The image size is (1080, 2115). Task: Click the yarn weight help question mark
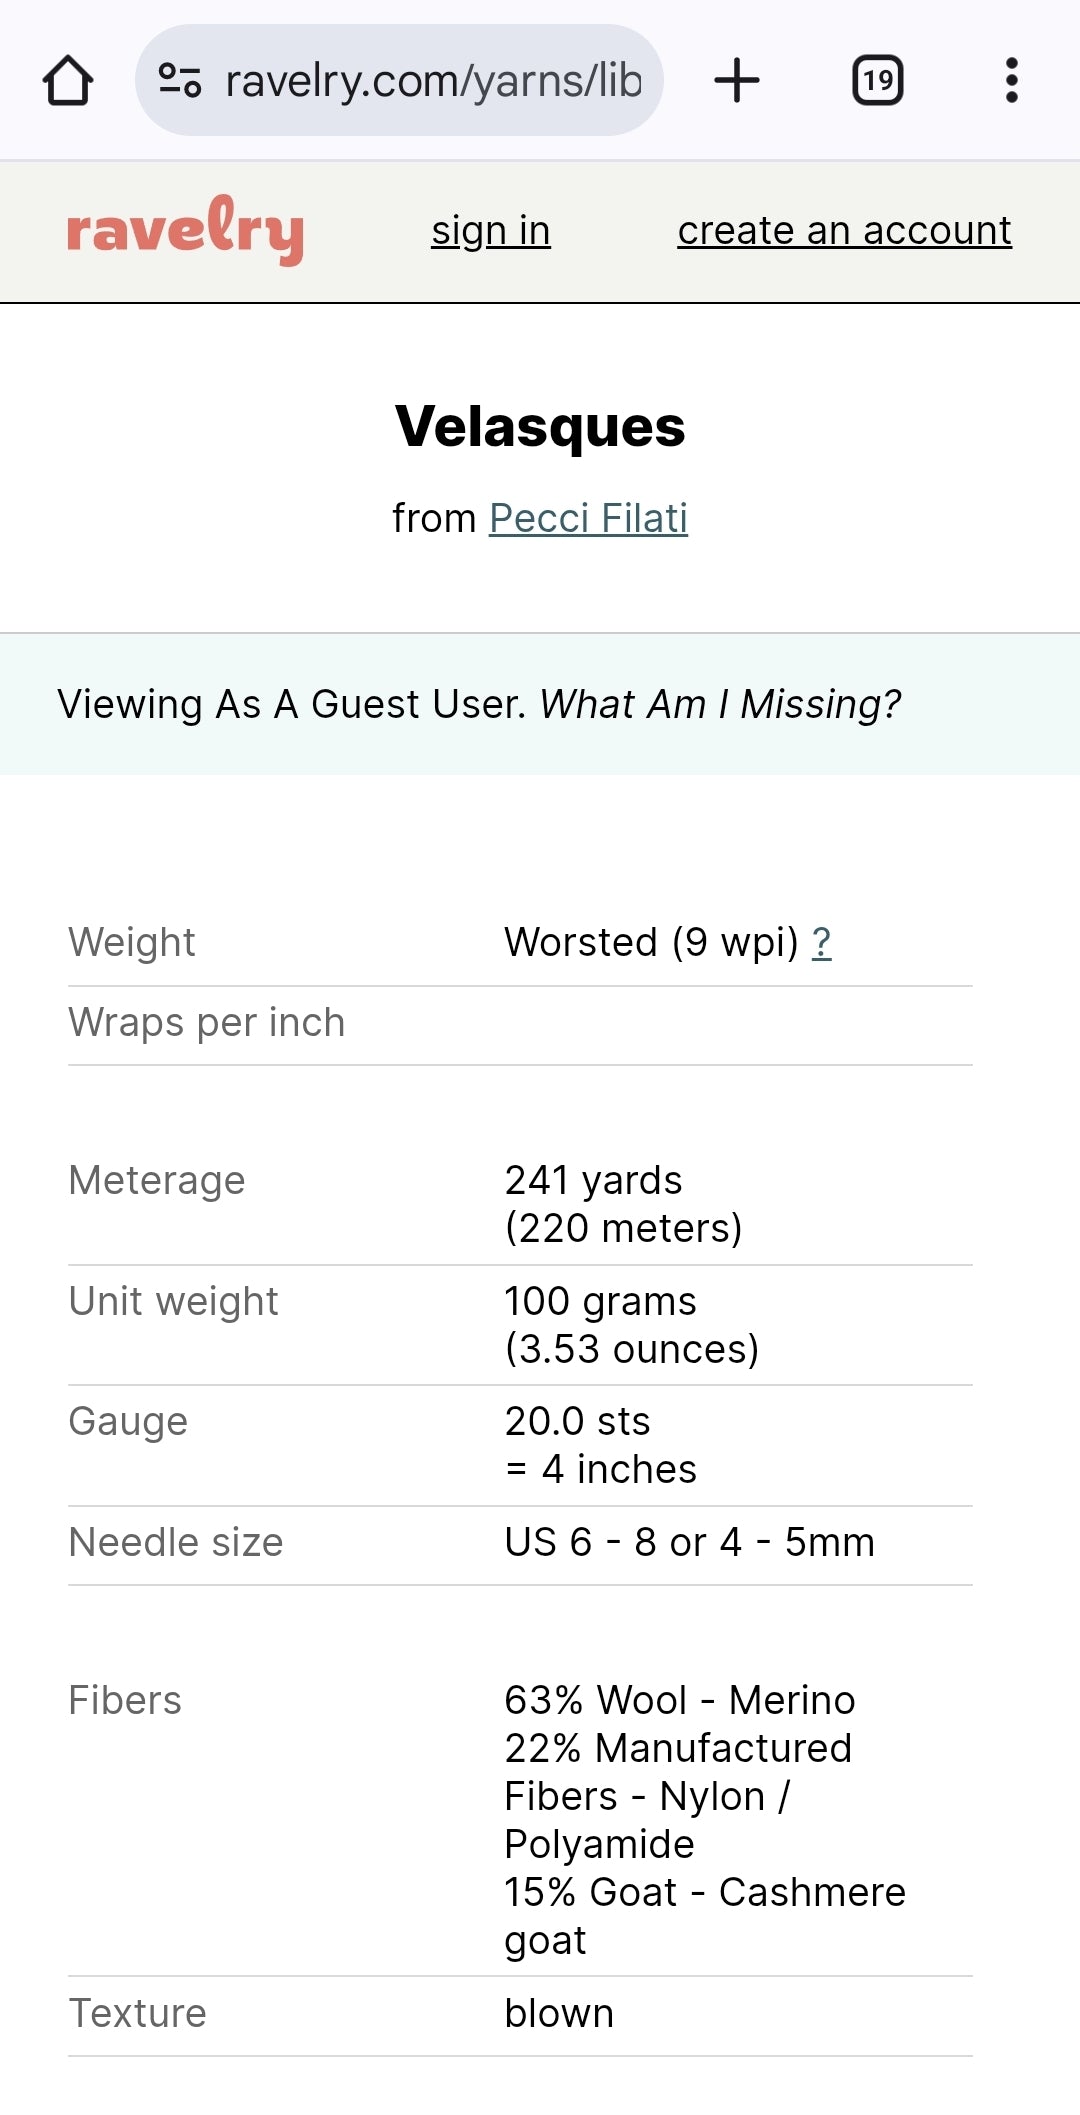tap(821, 942)
